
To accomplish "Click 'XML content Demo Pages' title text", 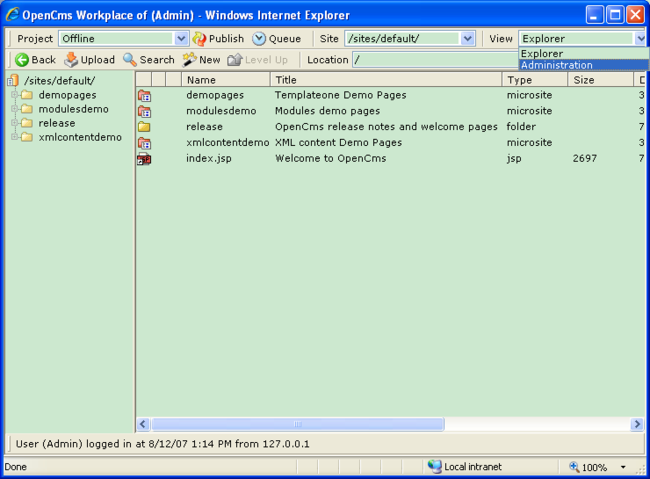I will 338,142.
